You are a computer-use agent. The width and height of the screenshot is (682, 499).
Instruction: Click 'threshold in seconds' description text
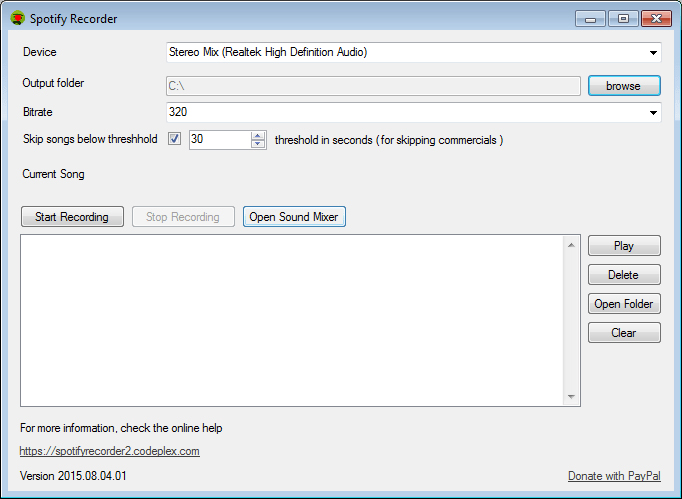point(389,140)
